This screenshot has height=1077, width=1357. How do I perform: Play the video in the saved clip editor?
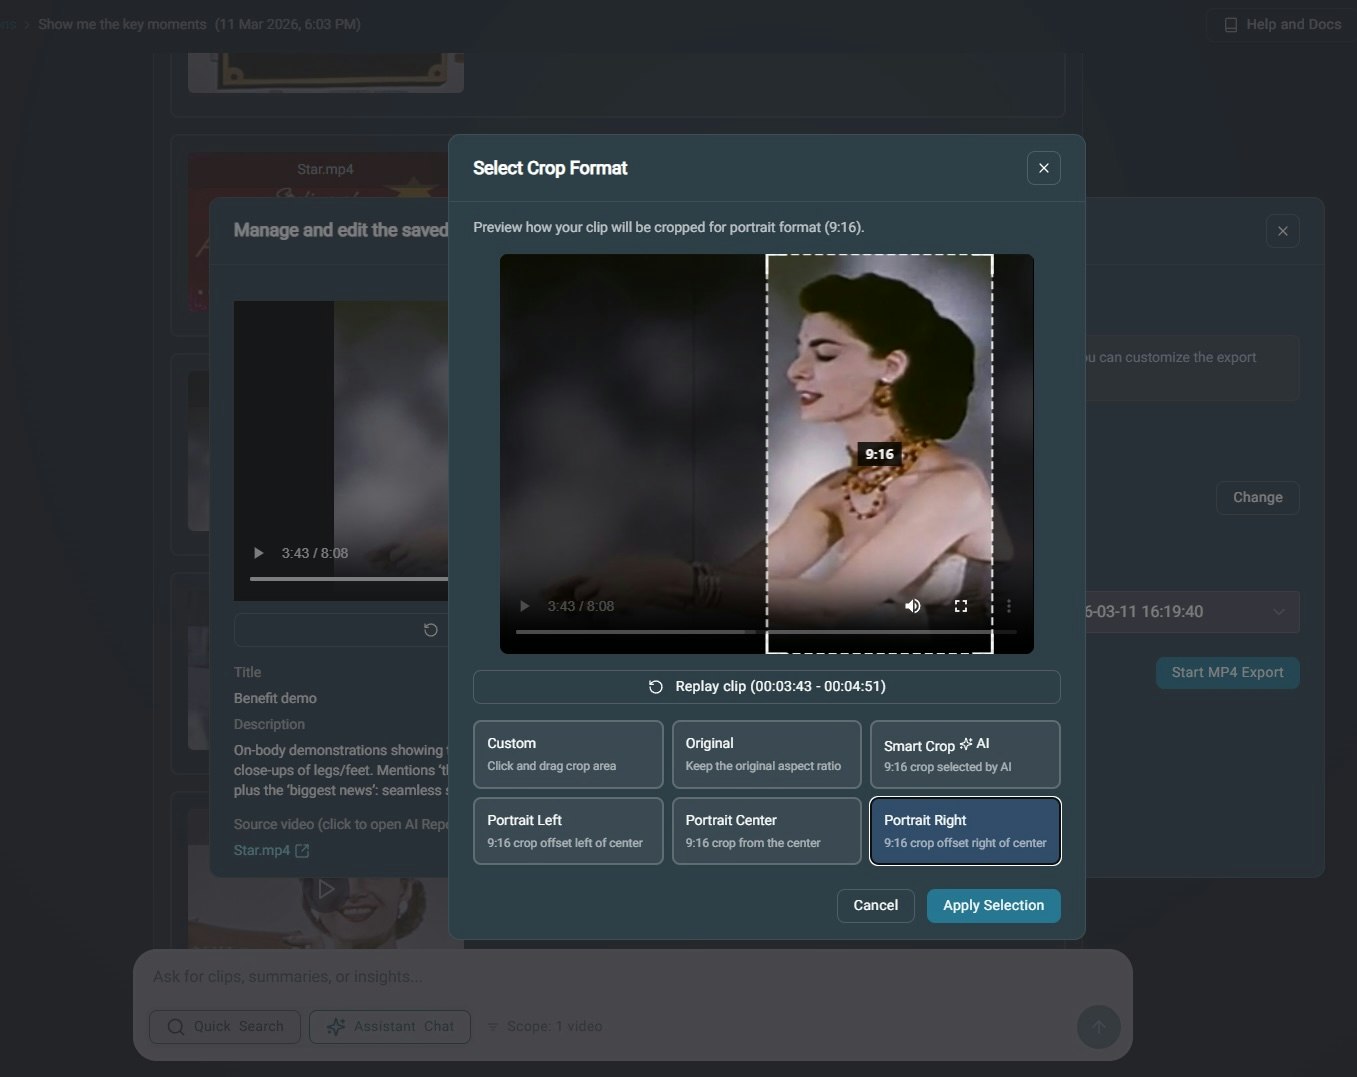(258, 553)
